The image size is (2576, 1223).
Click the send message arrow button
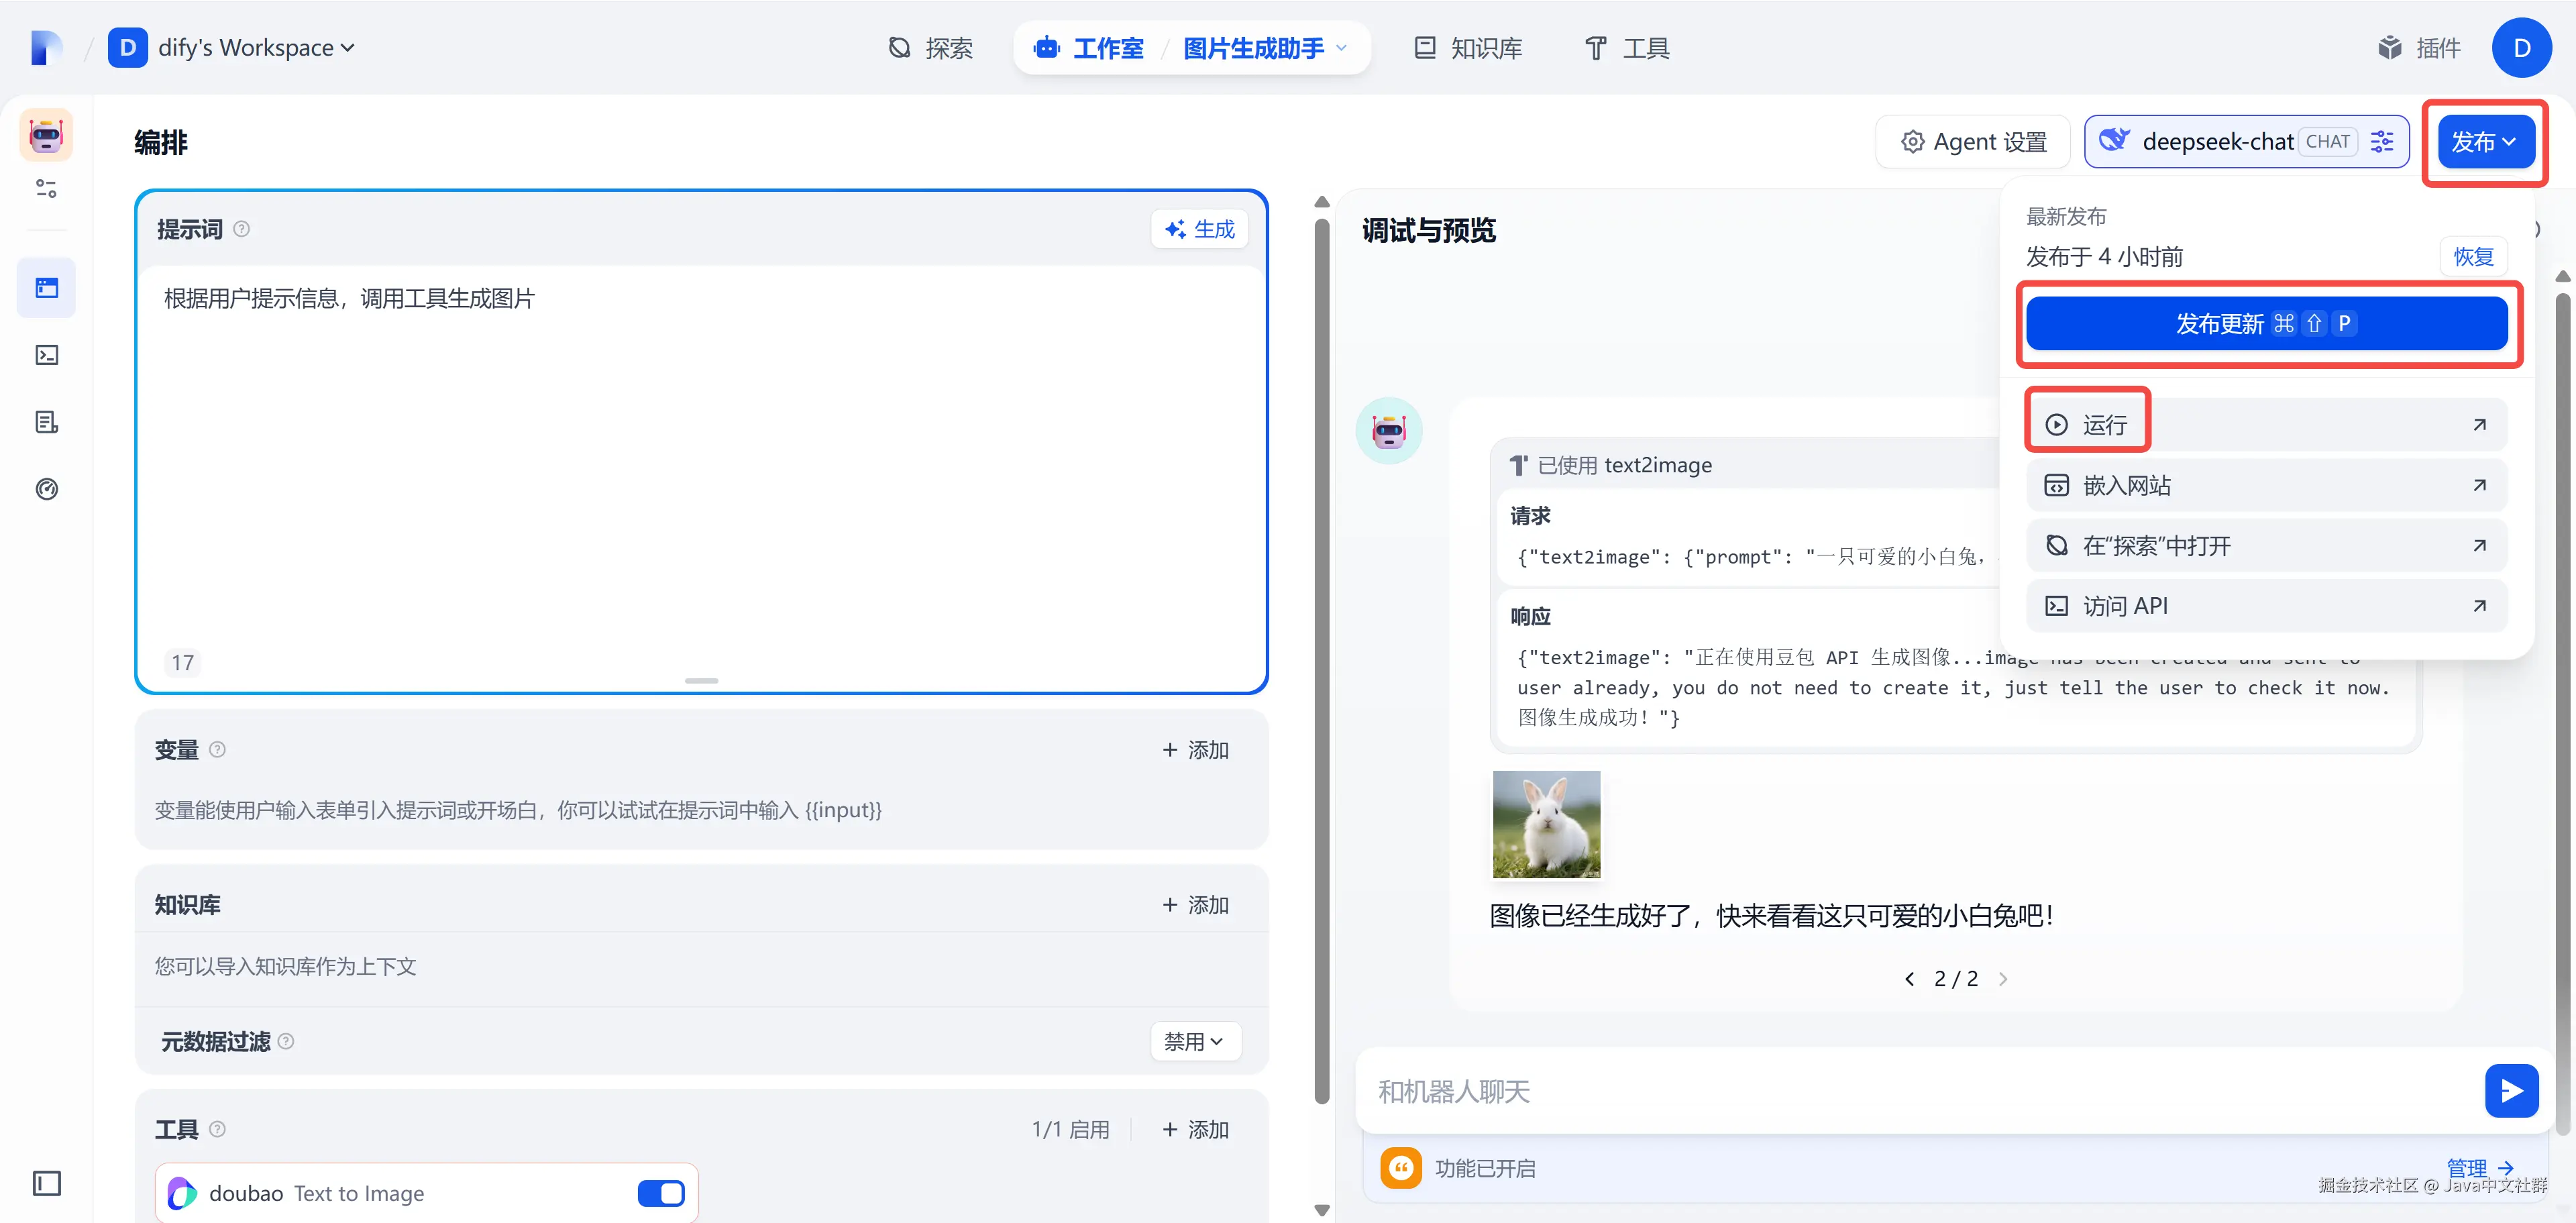point(2511,1090)
